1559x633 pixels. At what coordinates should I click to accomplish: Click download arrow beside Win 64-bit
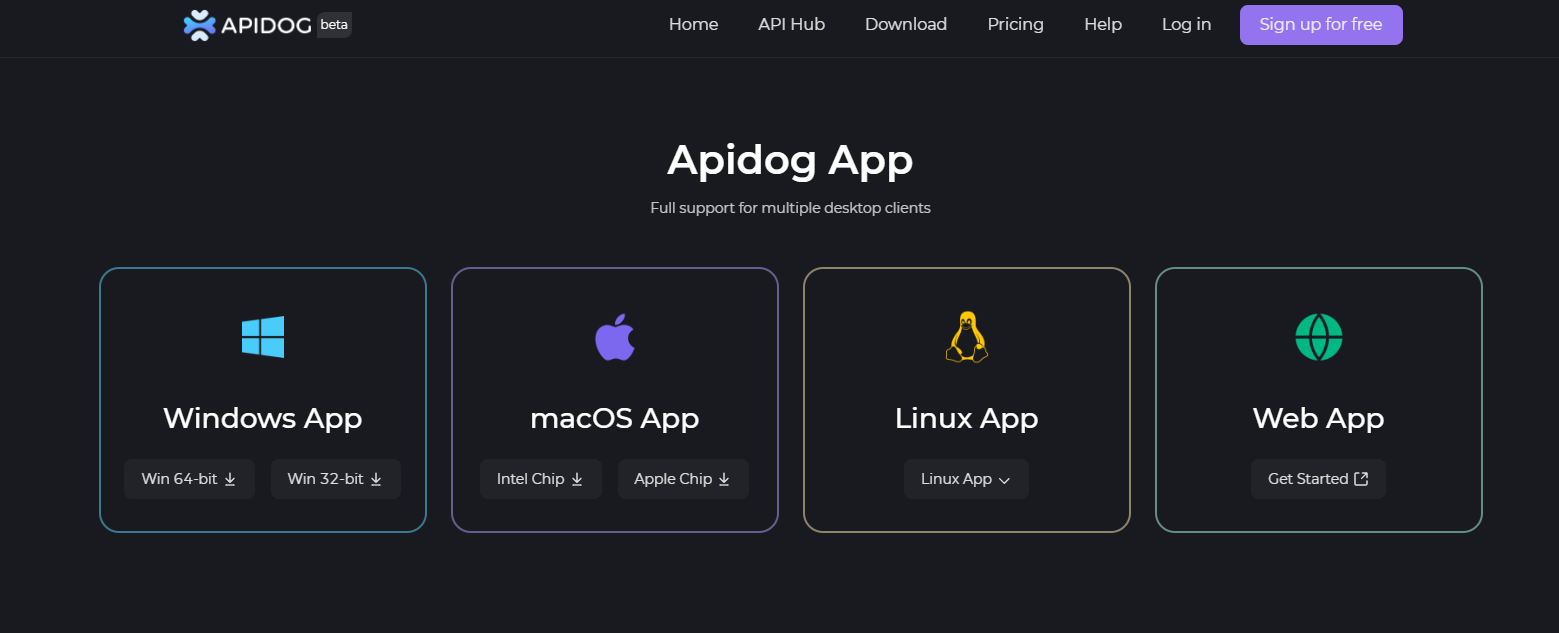[x=230, y=479]
